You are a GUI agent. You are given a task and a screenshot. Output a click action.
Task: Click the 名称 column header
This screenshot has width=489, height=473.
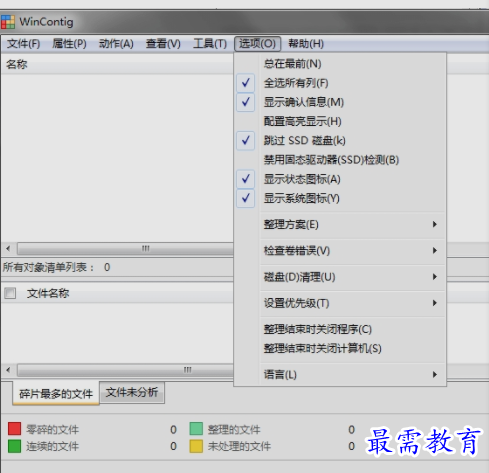coord(117,64)
